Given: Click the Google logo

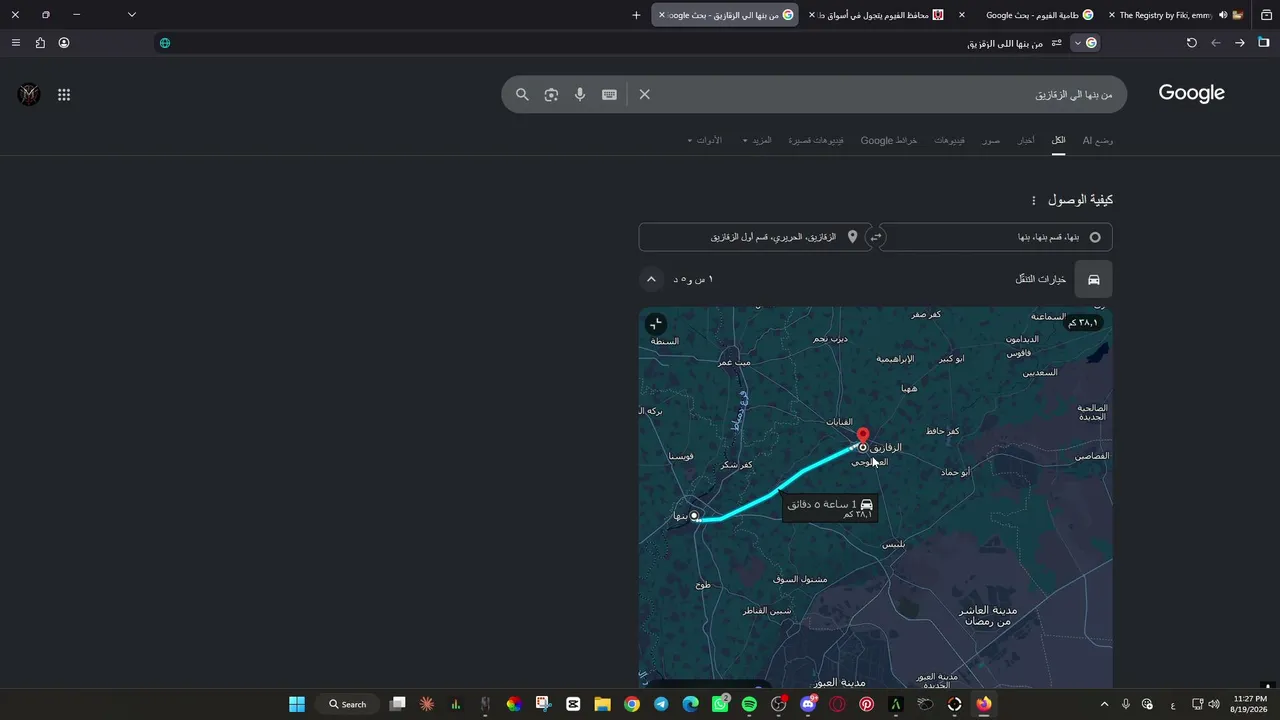Looking at the screenshot, I should (1191, 93).
